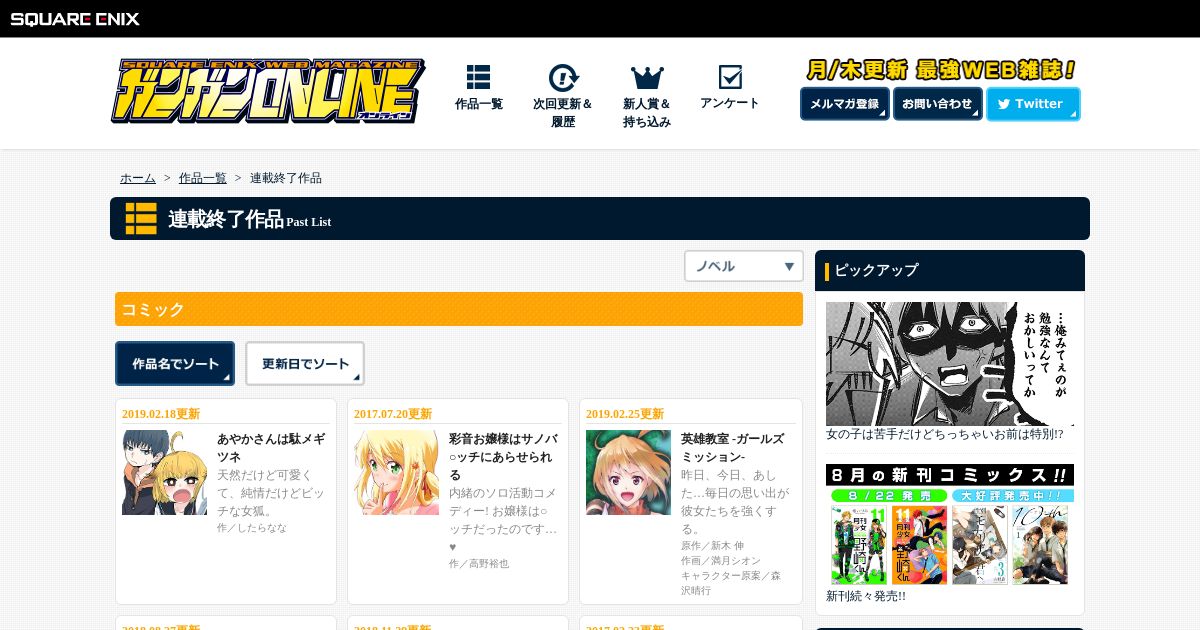Click the コミック section header
Screen dimensions: 1200x630
459,309
